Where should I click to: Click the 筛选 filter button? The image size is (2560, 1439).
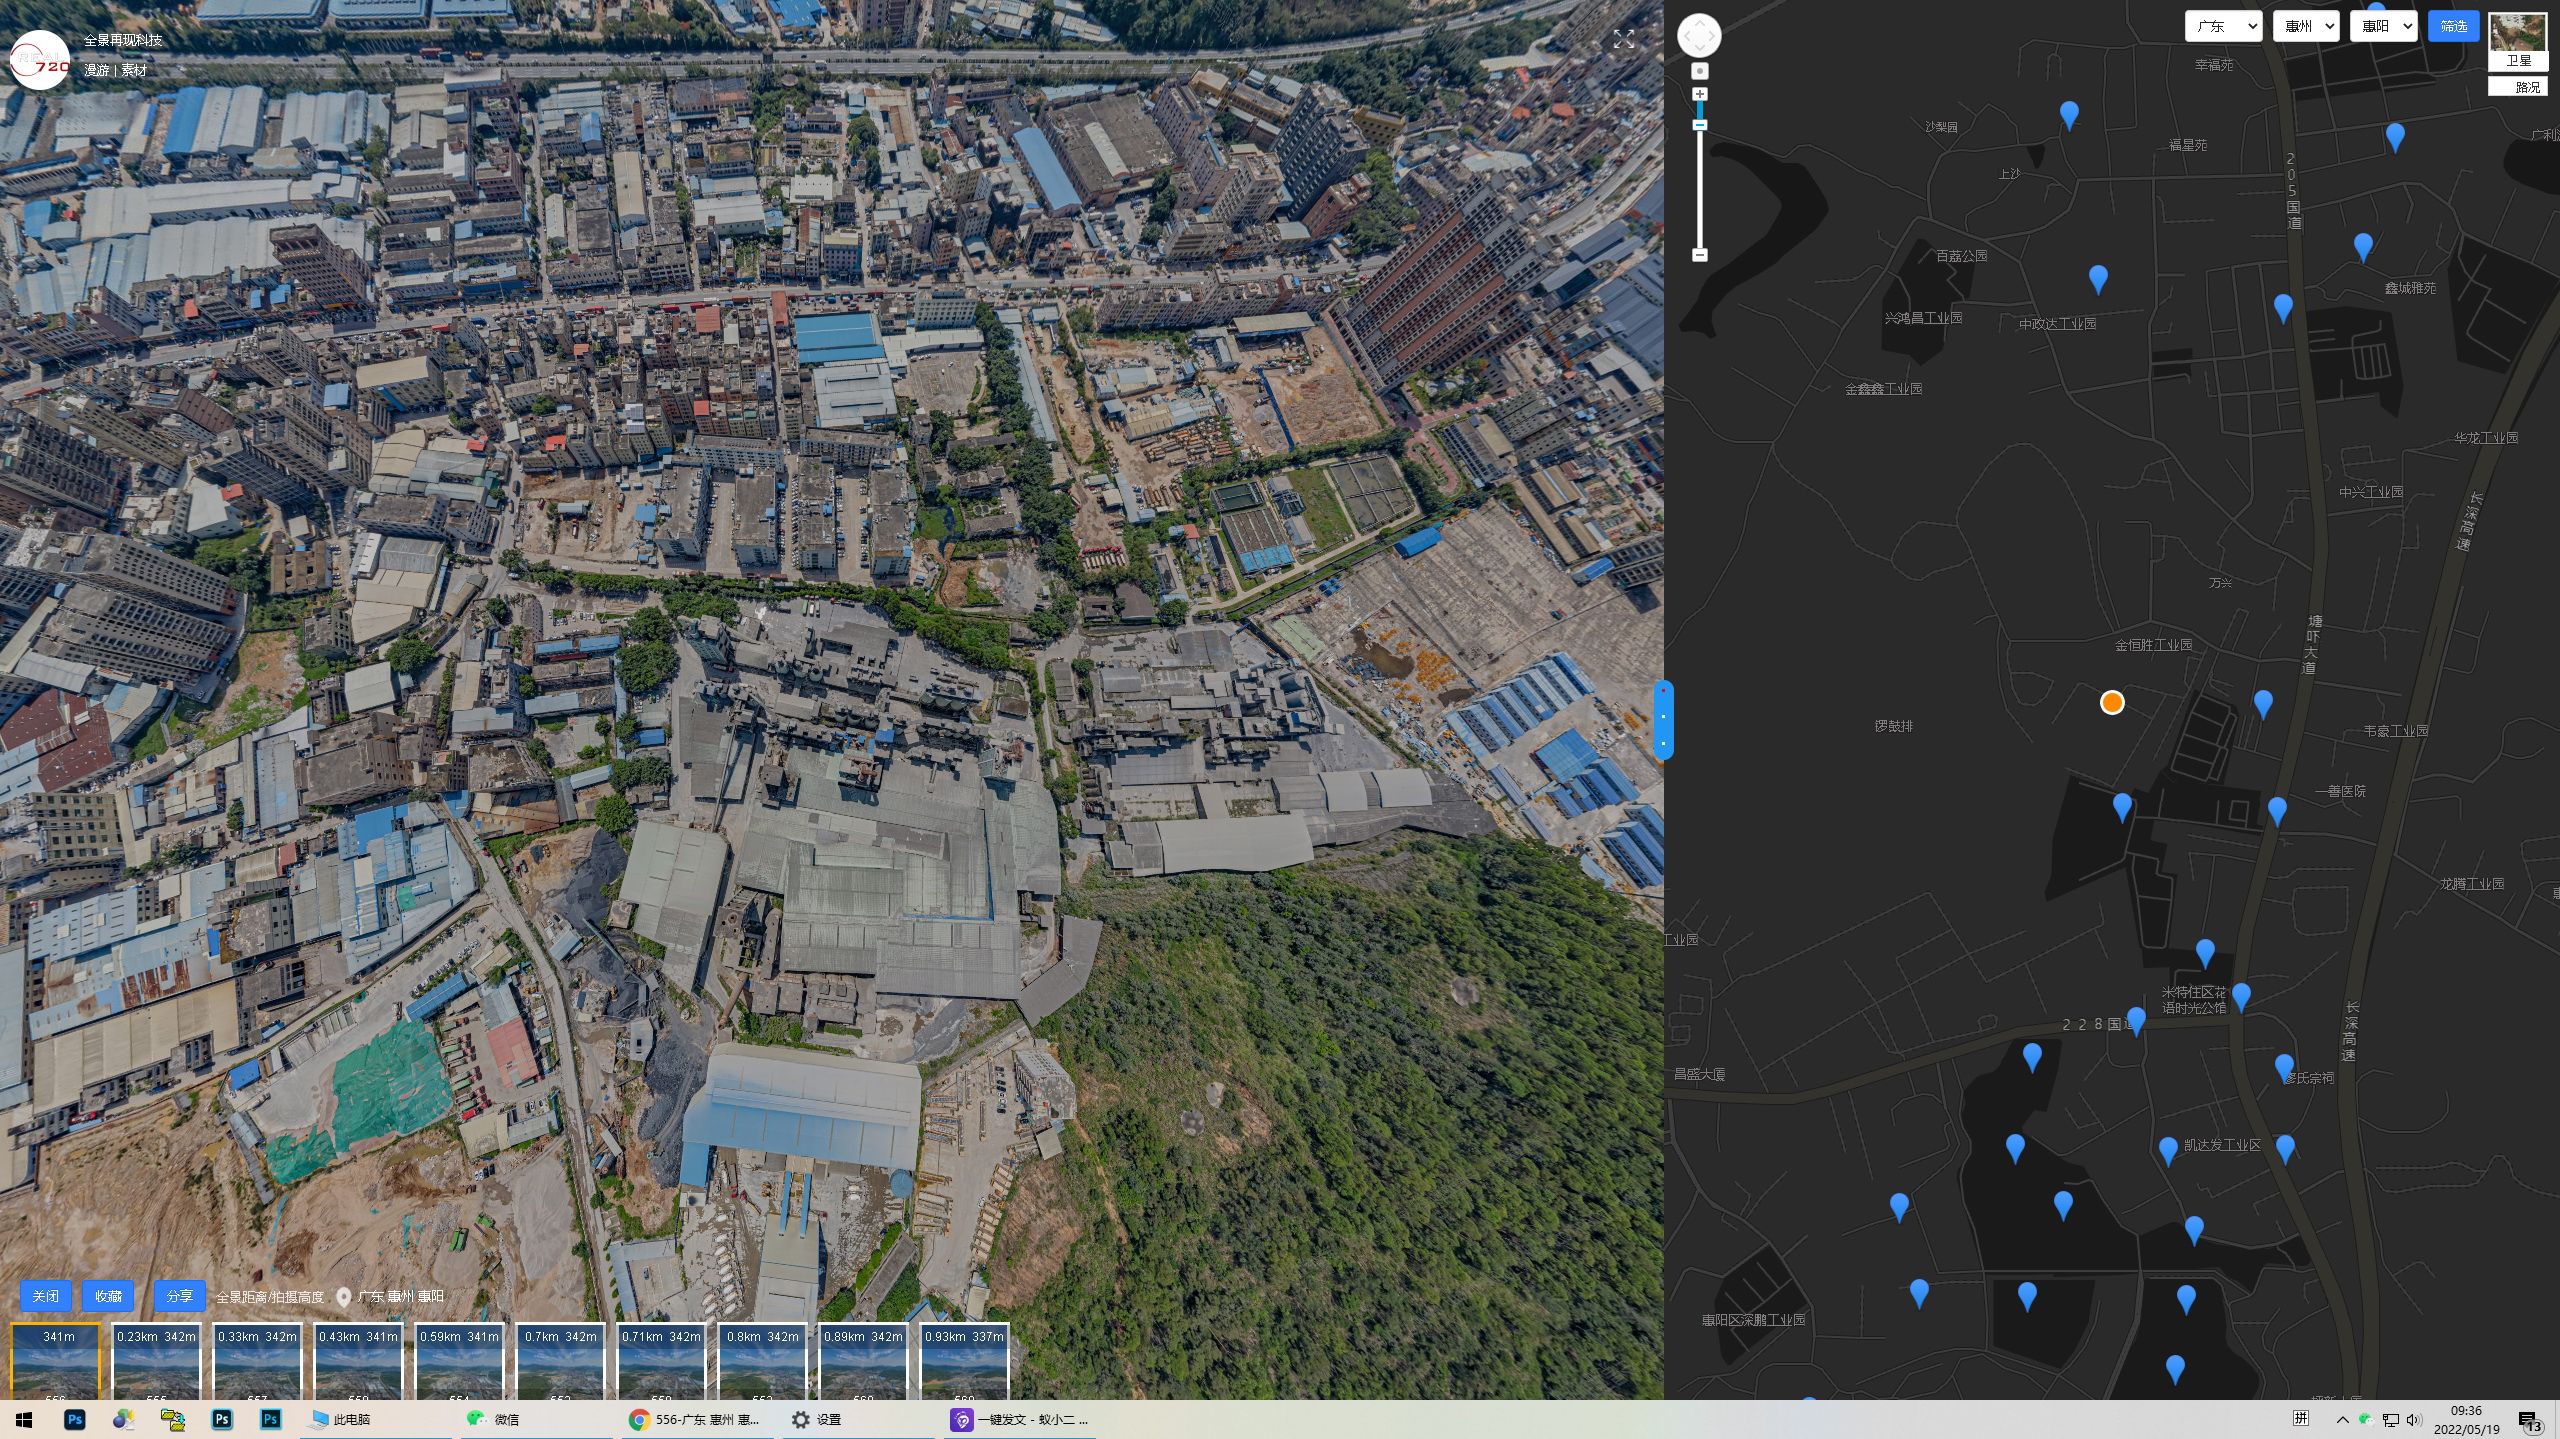(x=2453, y=26)
